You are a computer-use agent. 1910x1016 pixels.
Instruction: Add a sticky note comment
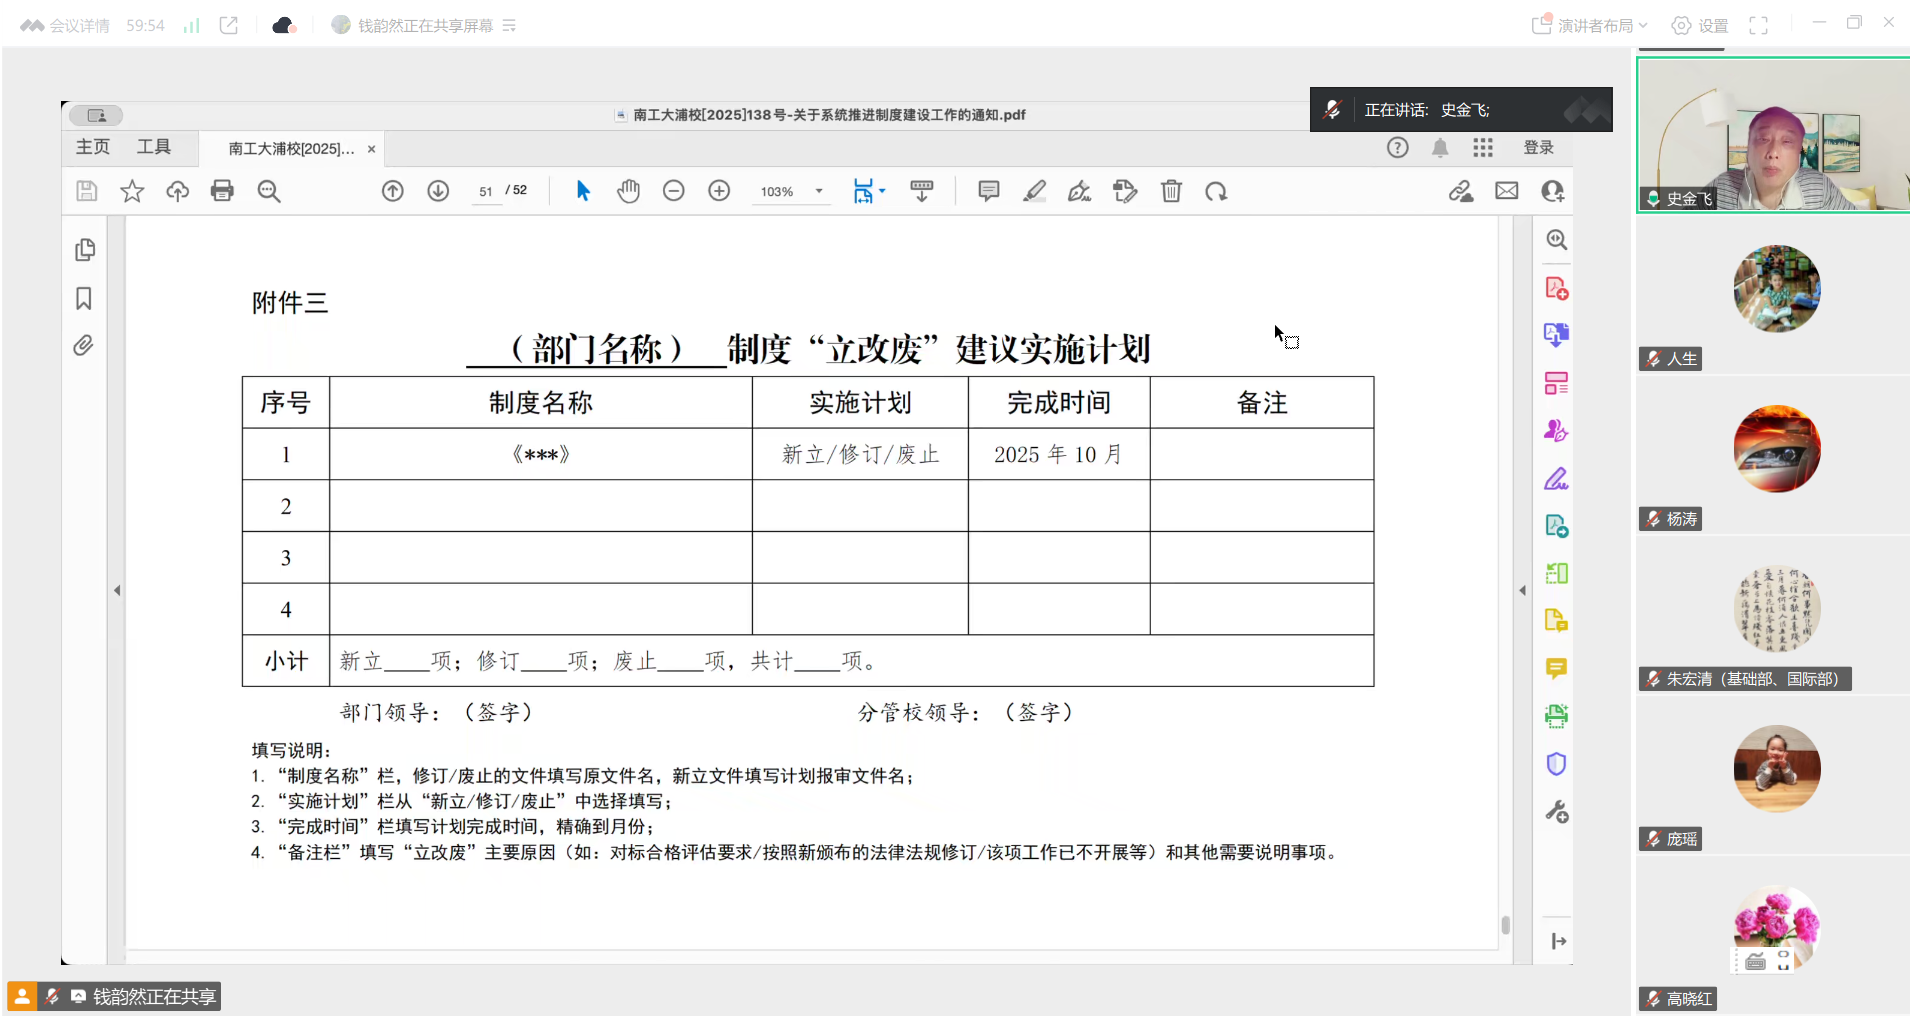989,191
